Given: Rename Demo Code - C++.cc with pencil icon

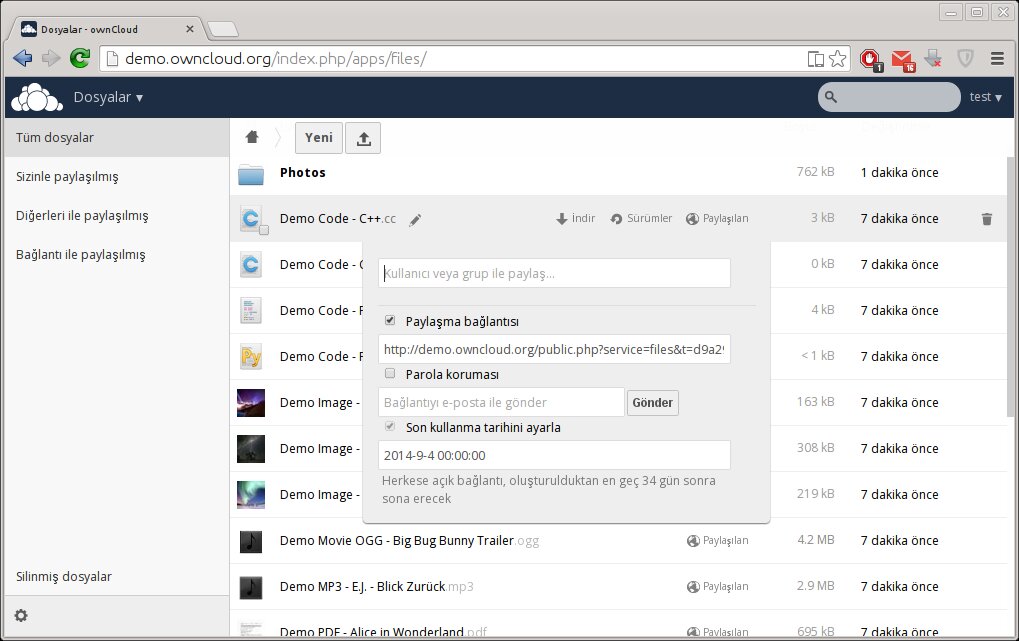Looking at the screenshot, I should tap(415, 220).
